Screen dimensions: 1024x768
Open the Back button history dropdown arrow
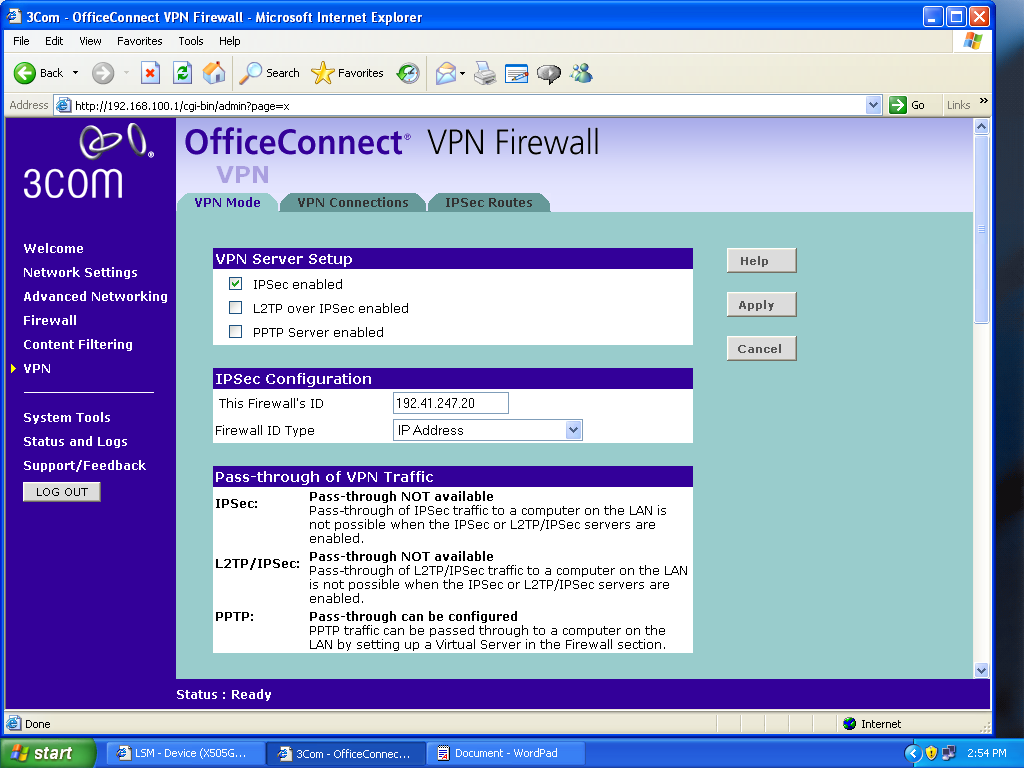tap(75, 73)
